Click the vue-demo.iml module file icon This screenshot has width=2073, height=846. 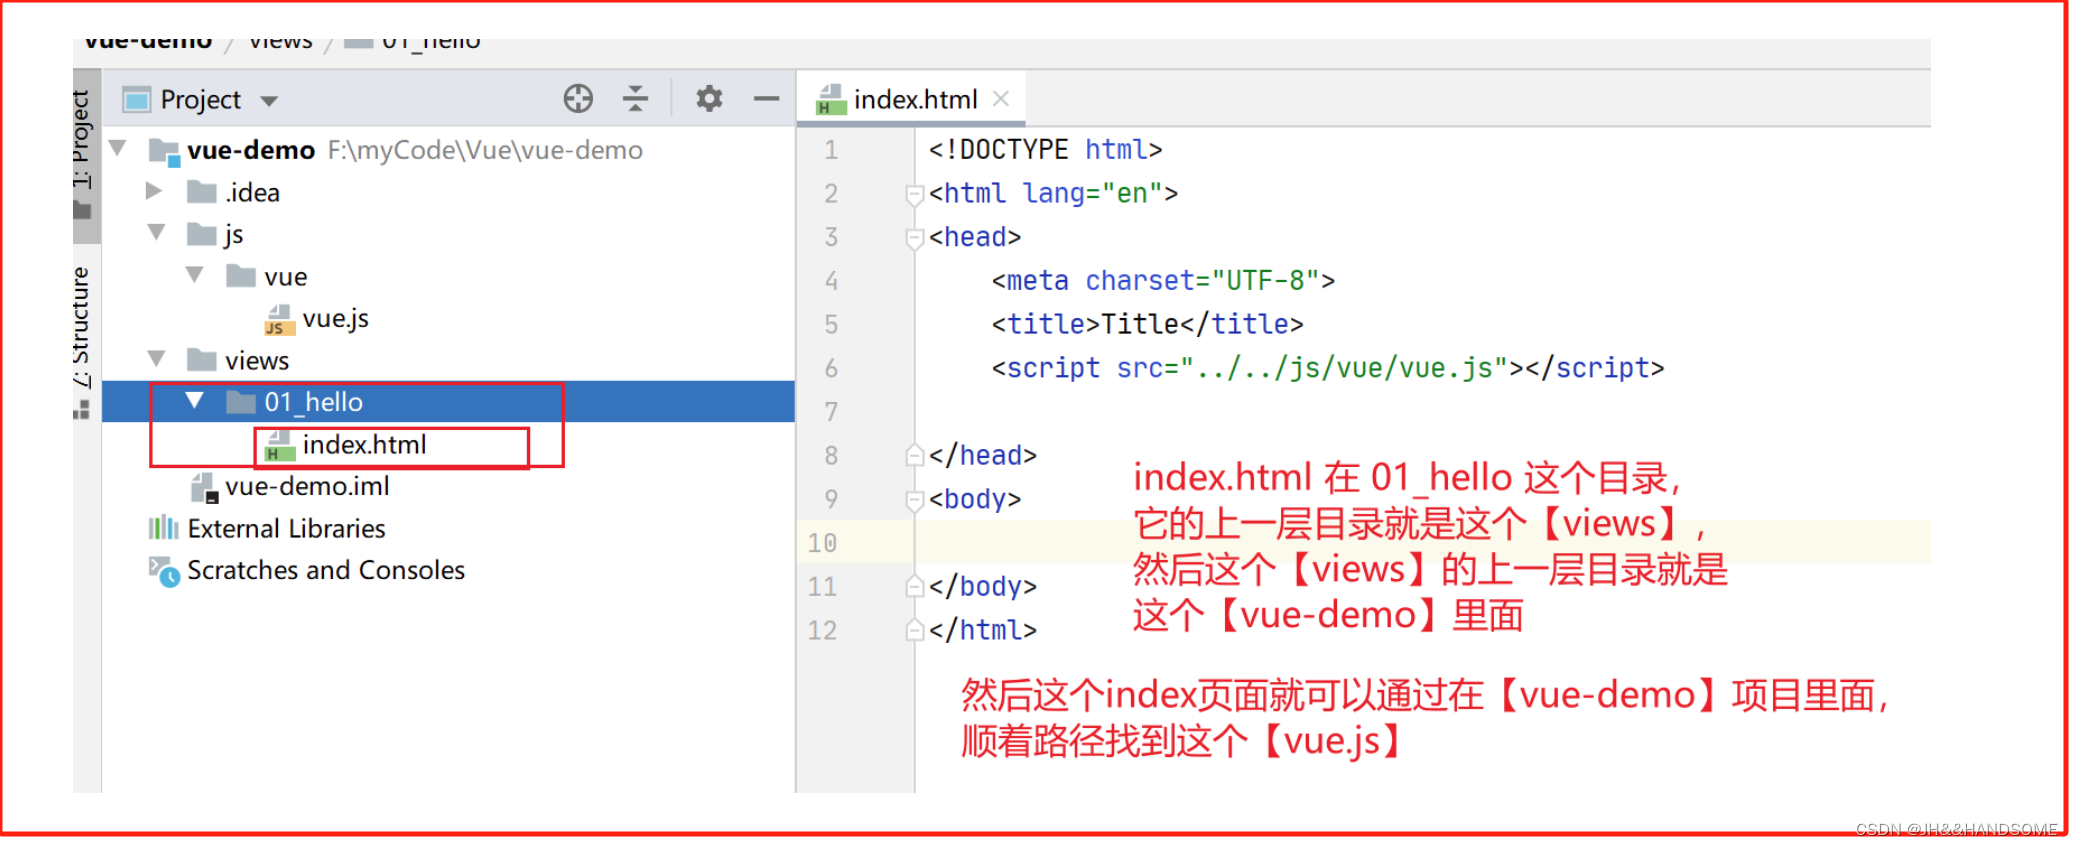[x=203, y=488]
